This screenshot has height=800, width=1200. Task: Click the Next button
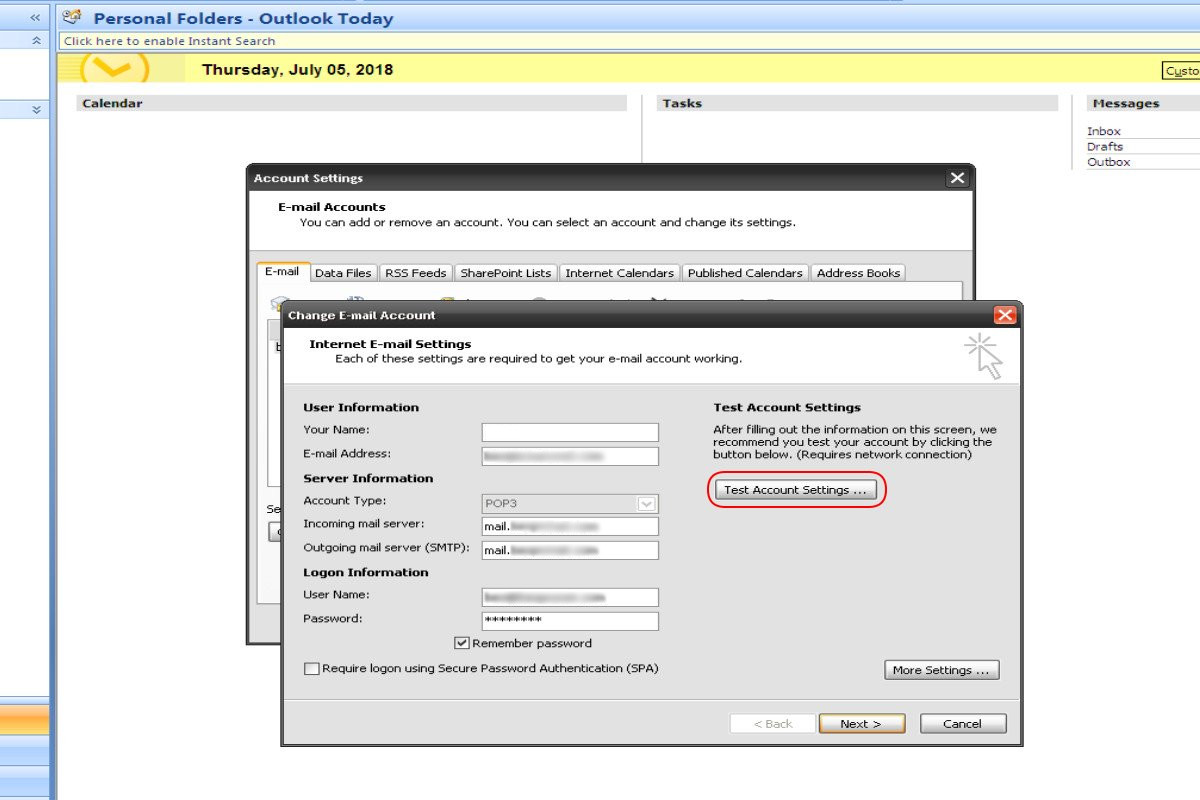tap(861, 724)
